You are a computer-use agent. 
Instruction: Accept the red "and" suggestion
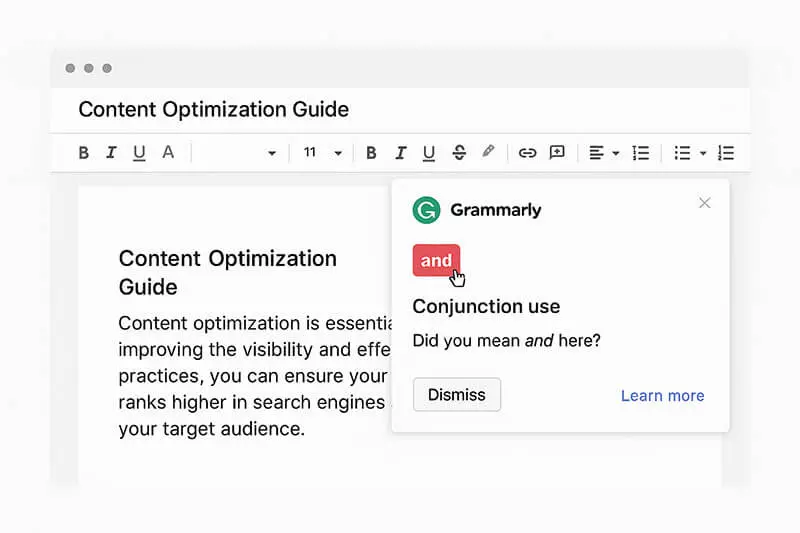coord(436,260)
